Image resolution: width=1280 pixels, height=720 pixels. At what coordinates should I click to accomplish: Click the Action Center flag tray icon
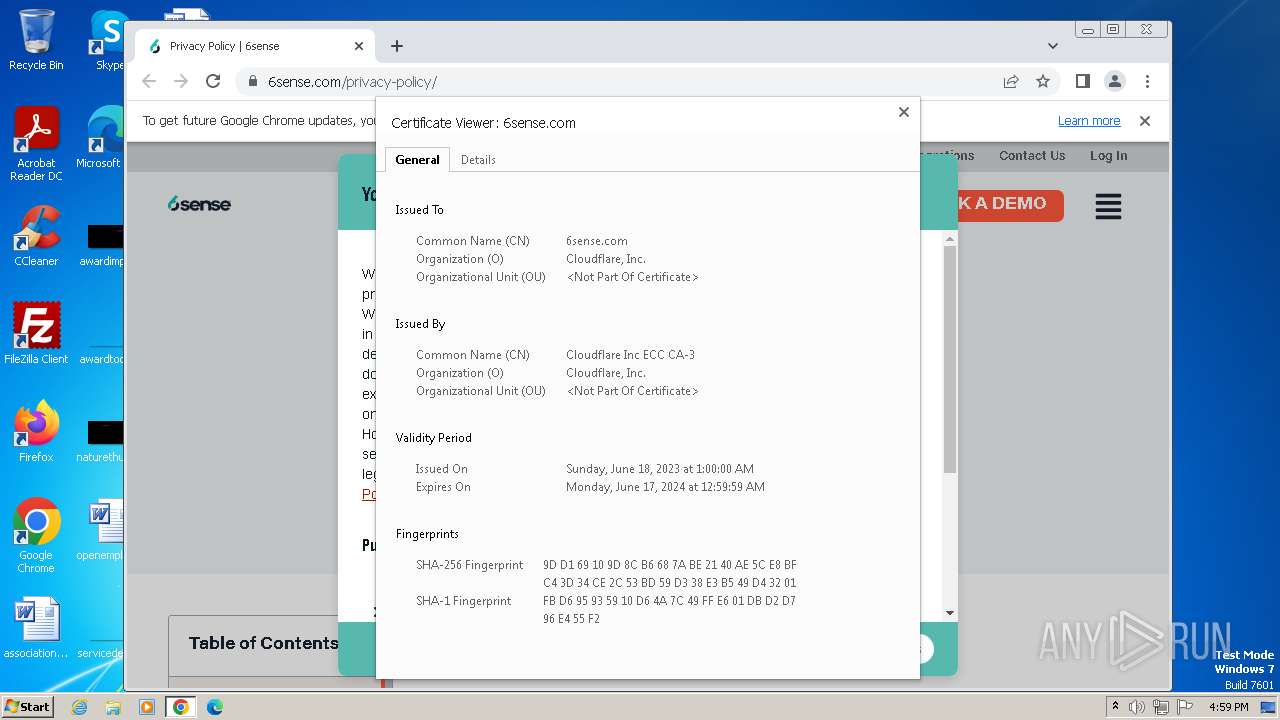click(1184, 707)
